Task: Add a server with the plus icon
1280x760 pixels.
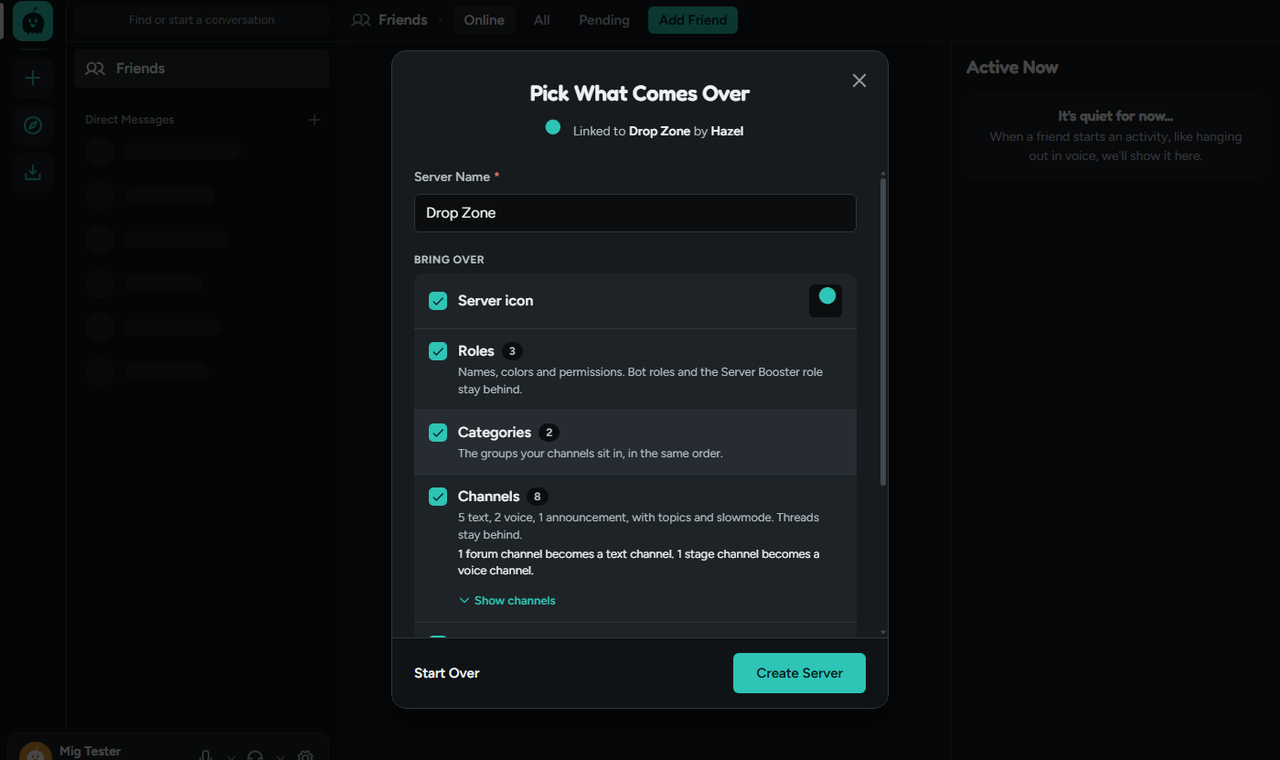Action: click(33, 78)
